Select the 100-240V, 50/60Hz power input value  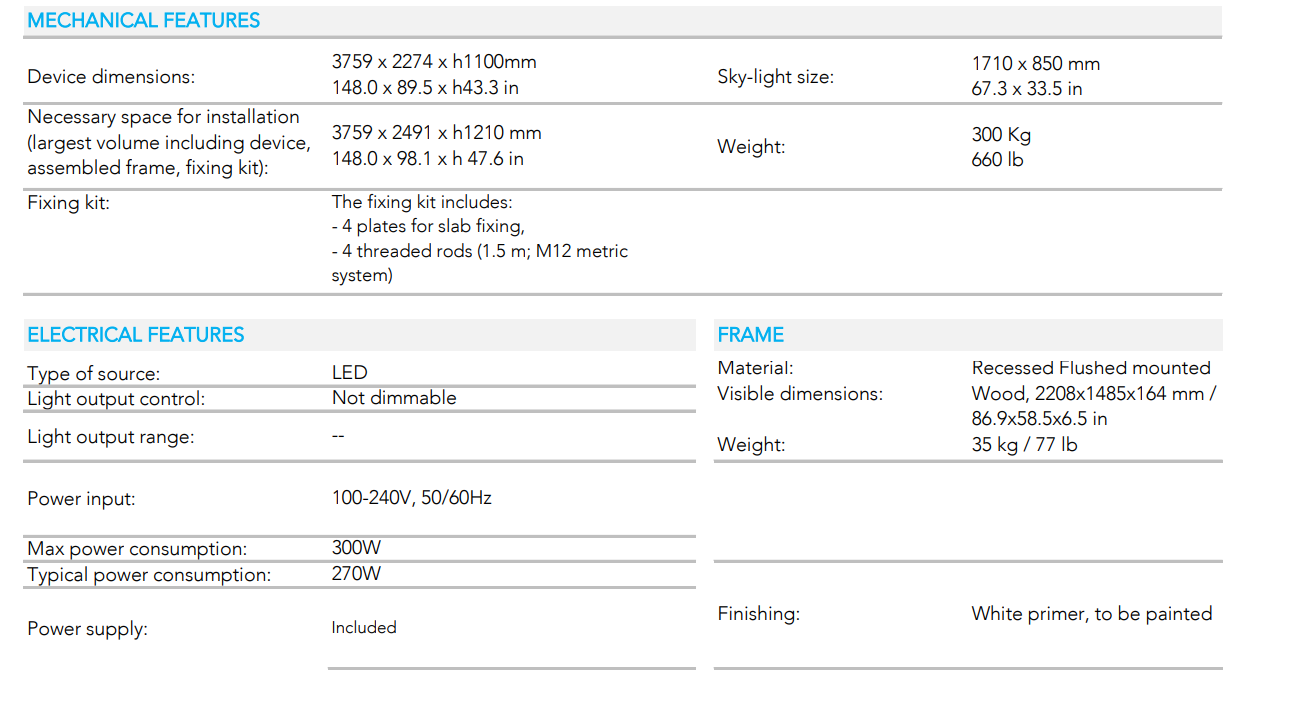412,497
